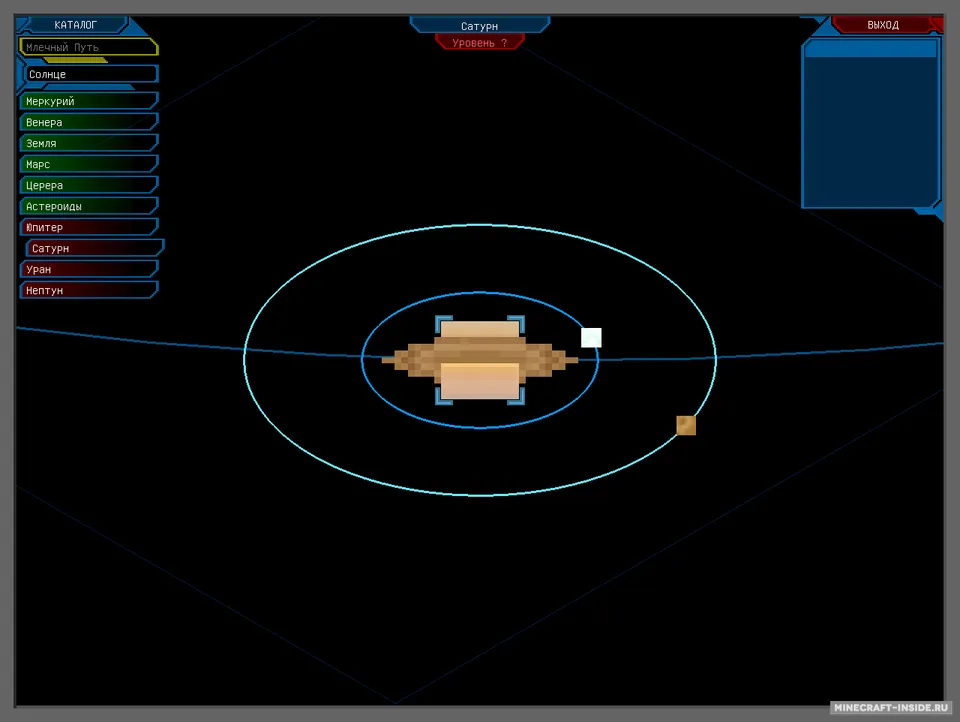Select the brown moon on the outer orbit
The width and height of the screenshot is (960, 722).
686,425
